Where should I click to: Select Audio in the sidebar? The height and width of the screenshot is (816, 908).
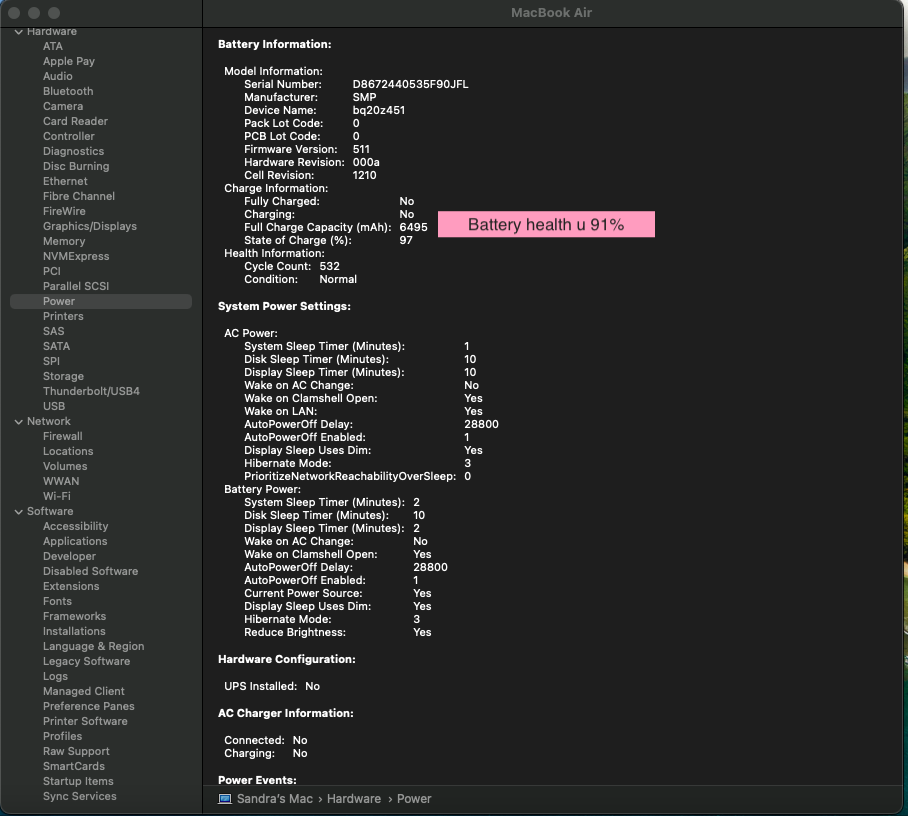pyautogui.click(x=58, y=76)
